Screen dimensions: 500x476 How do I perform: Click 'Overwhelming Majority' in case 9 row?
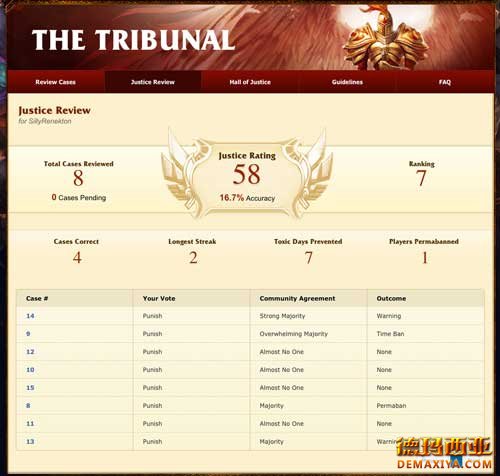(294, 334)
